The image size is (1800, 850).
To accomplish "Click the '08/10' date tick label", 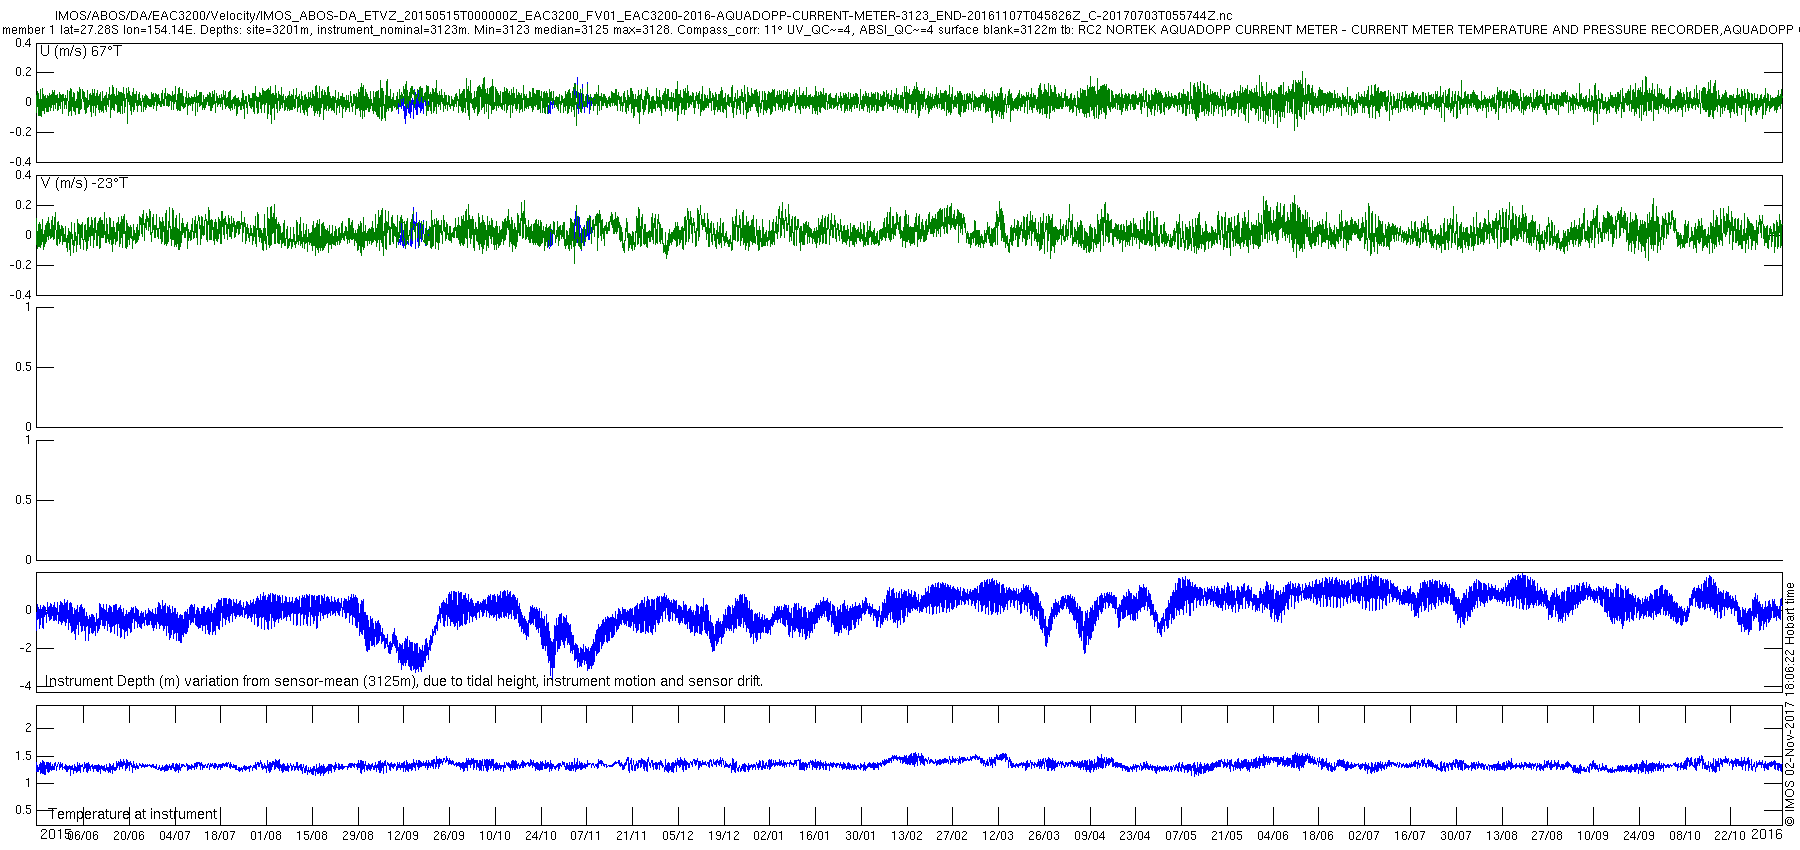I will tap(1684, 836).
